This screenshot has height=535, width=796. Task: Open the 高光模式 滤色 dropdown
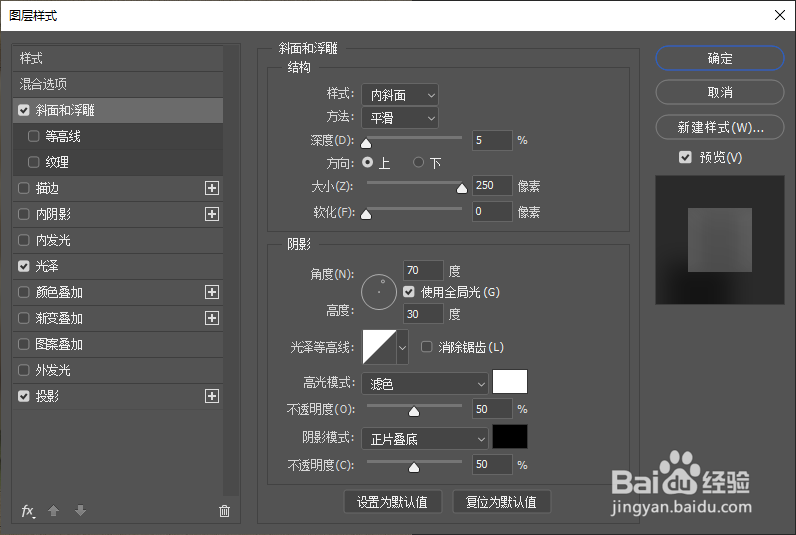425,384
